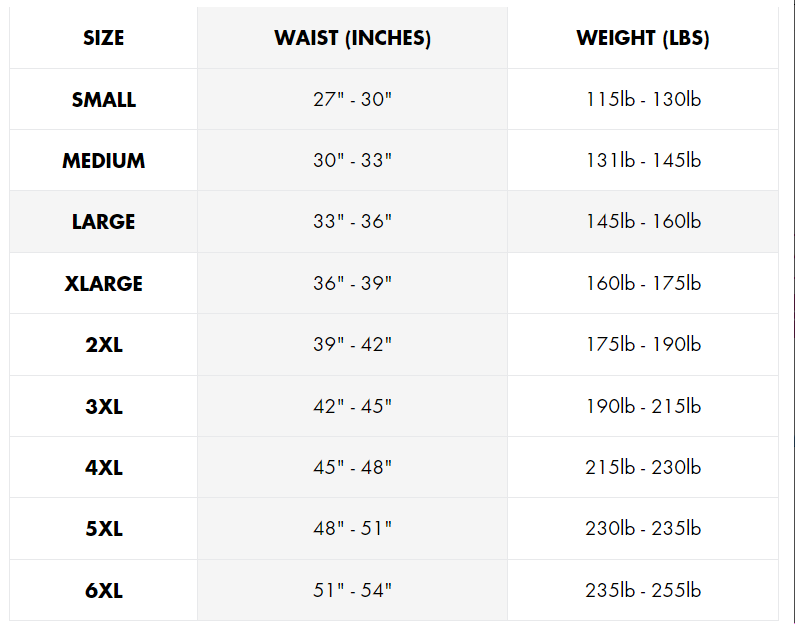Select the SMALL size row label
Image resolution: width=795 pixels, height=624 pixels.
click(x=104, y=100)
